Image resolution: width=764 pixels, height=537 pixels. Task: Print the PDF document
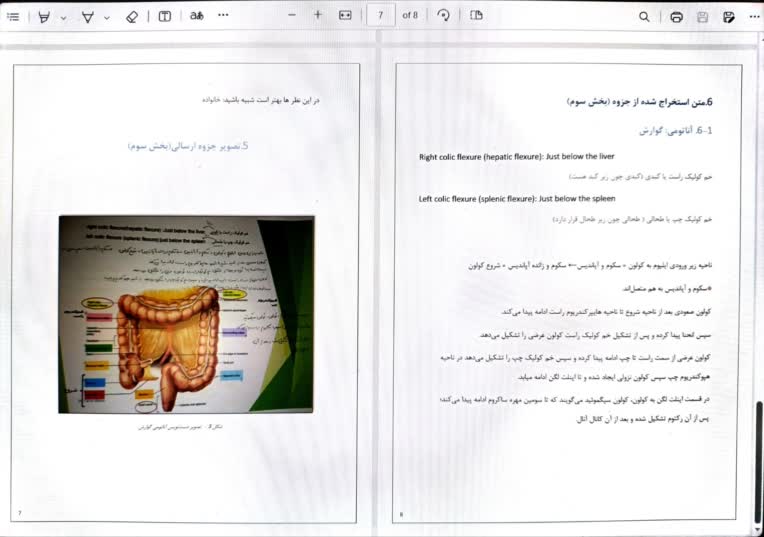pos(676,17)
